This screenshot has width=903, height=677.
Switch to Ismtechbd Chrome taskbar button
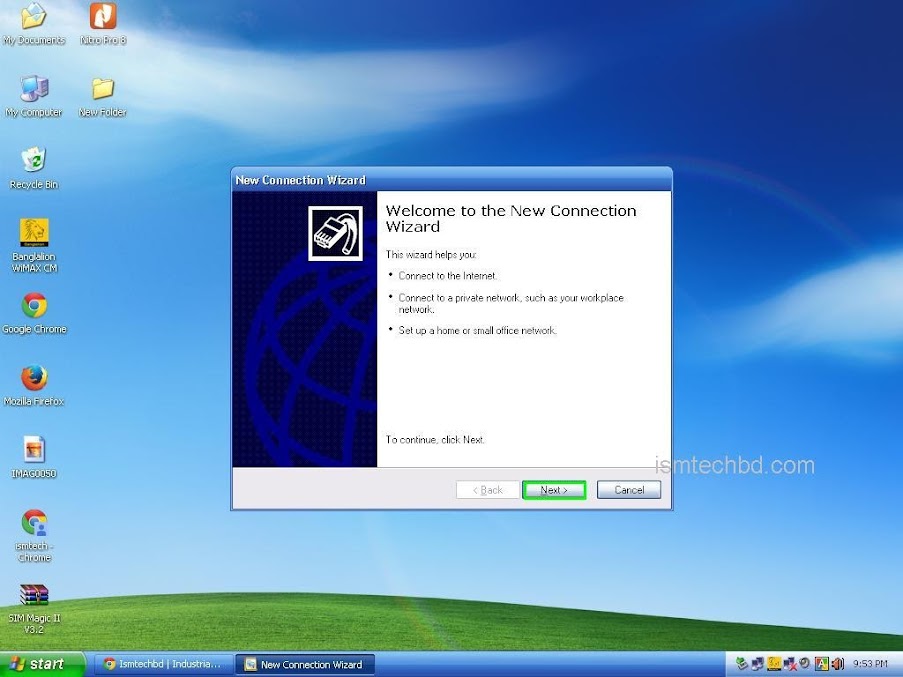point(163,664)
